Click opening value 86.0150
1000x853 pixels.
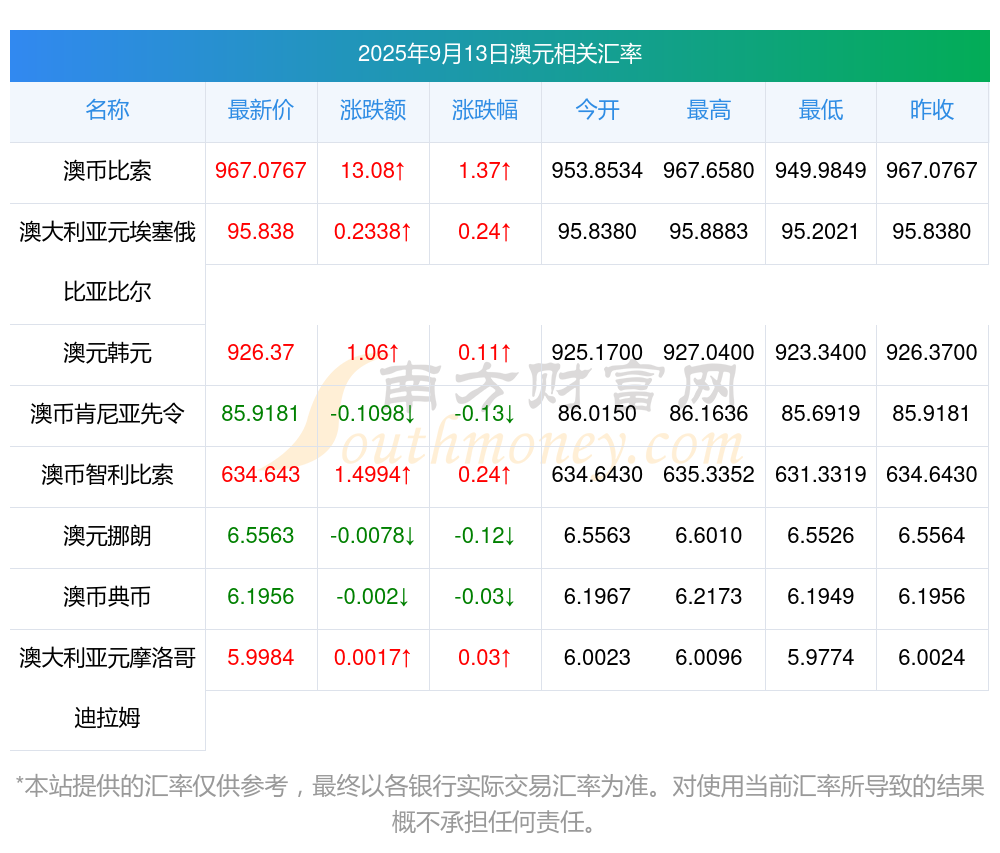(597, 414)
